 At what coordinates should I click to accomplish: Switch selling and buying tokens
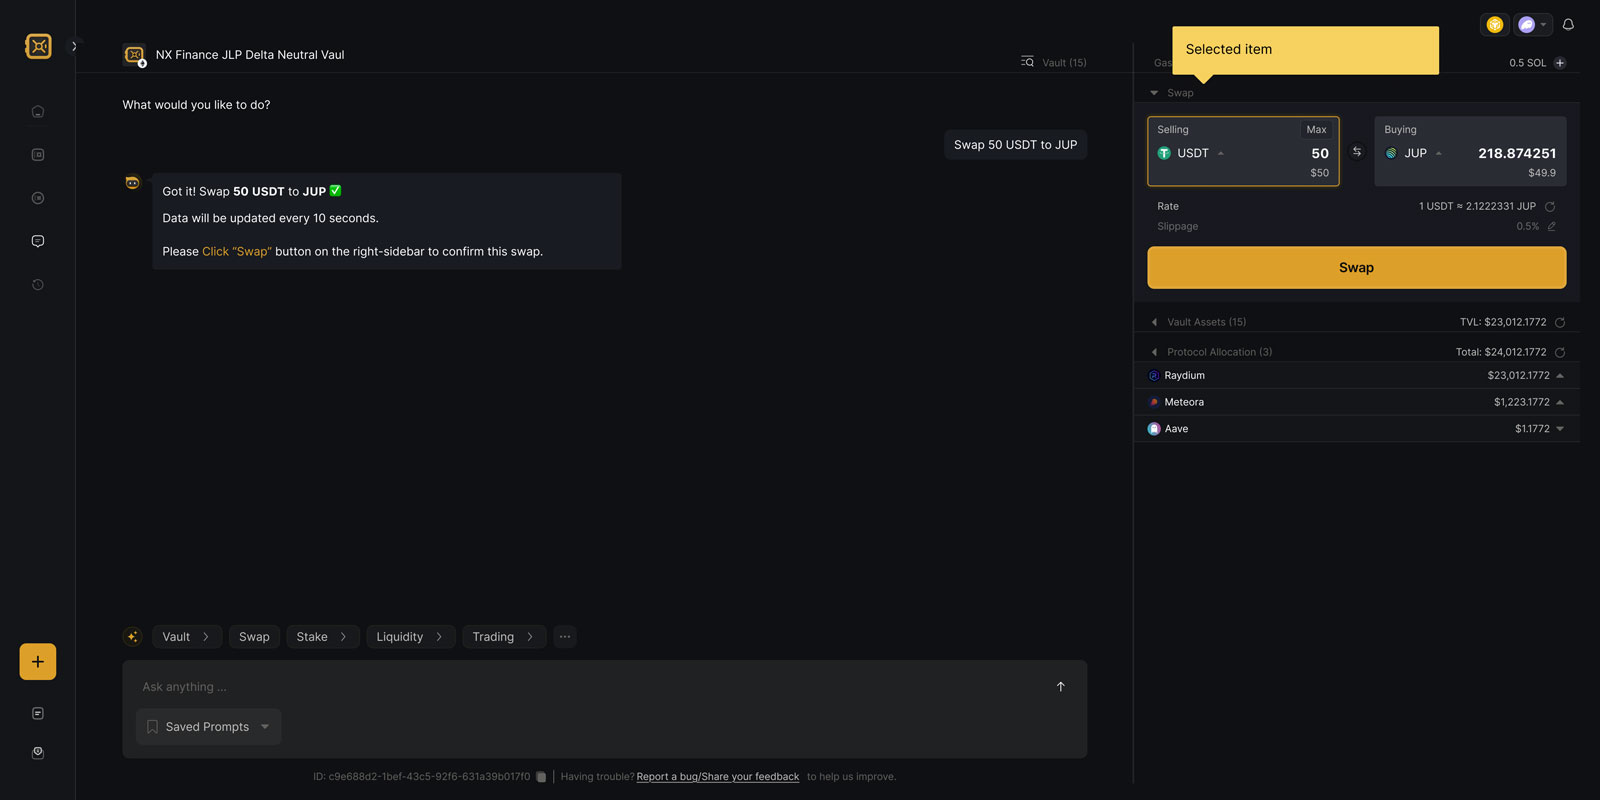coord(1357,152)
